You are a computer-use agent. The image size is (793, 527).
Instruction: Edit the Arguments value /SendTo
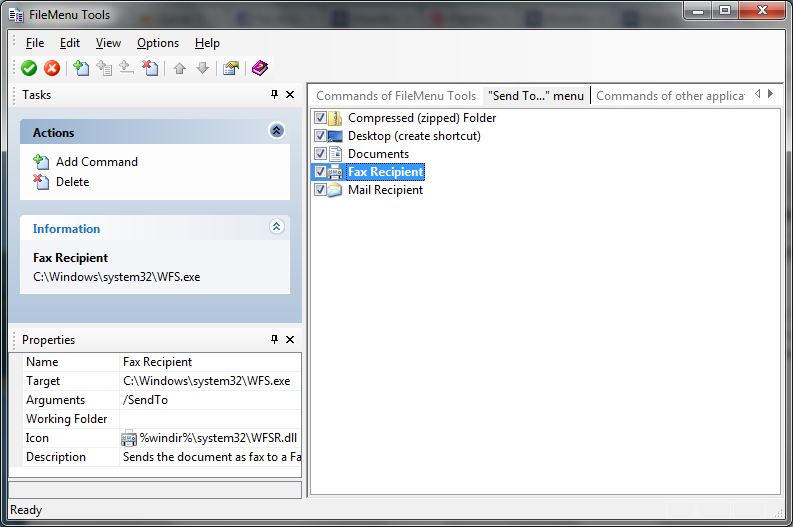pos(210,400)
